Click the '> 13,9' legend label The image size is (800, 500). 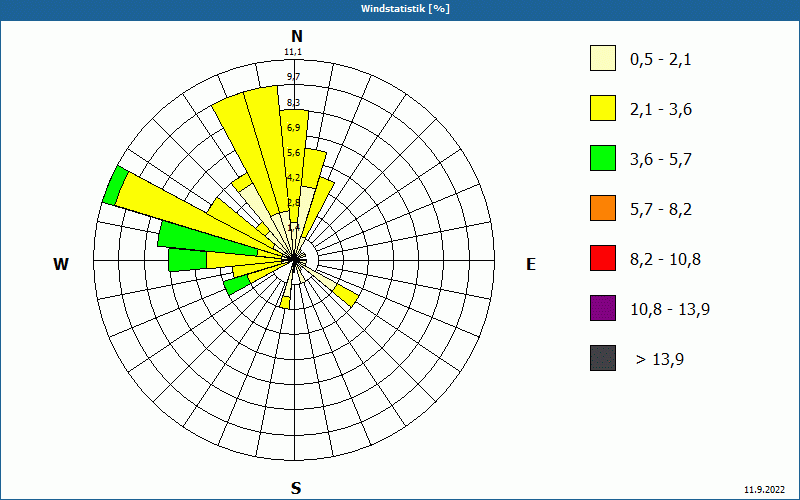[660, 359]
